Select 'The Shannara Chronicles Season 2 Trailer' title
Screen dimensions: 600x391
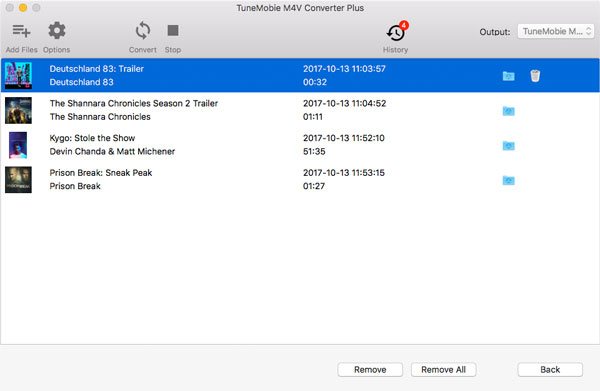pyautogui.click(x=134, y=103)
